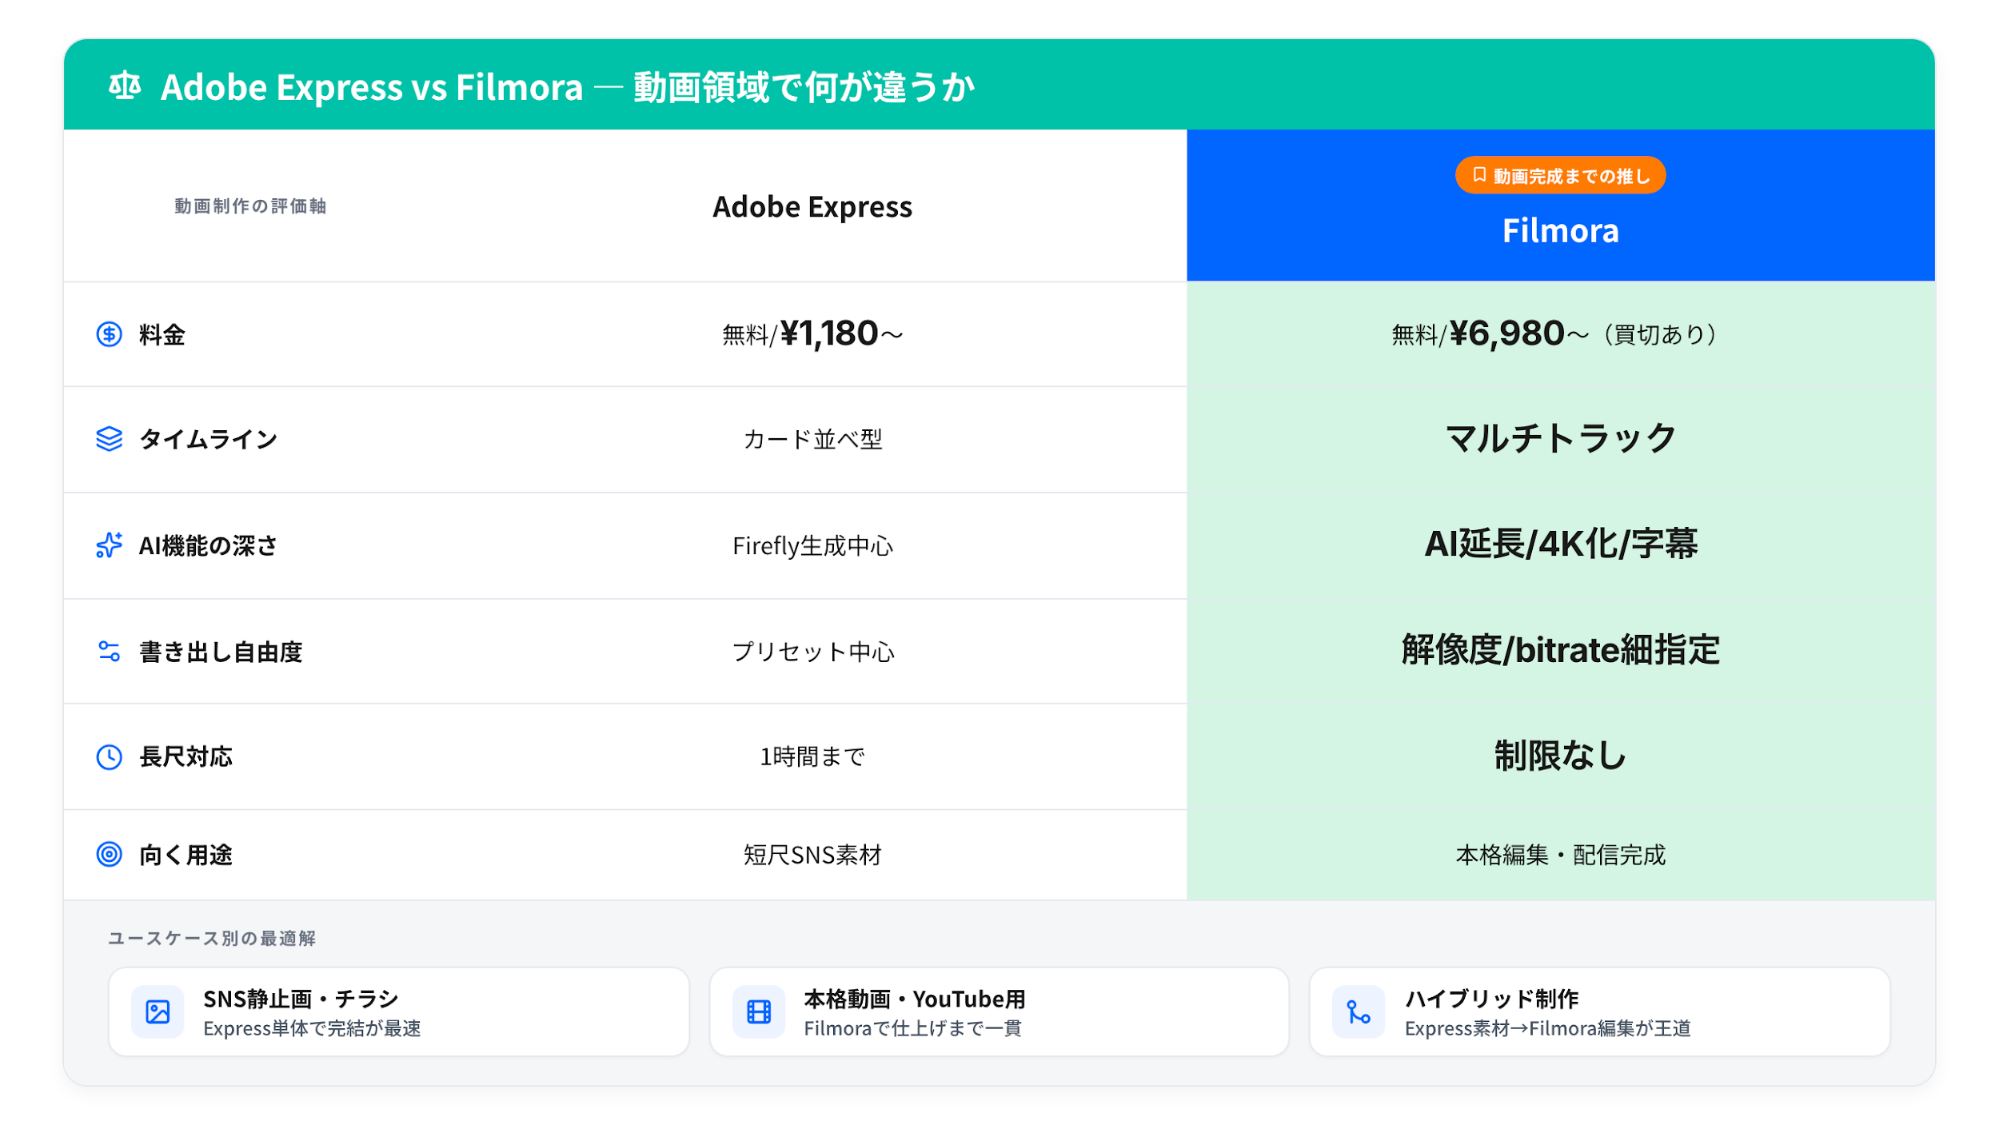
Task: Click the プリセット中心 cell
Action: click(812, 651)
